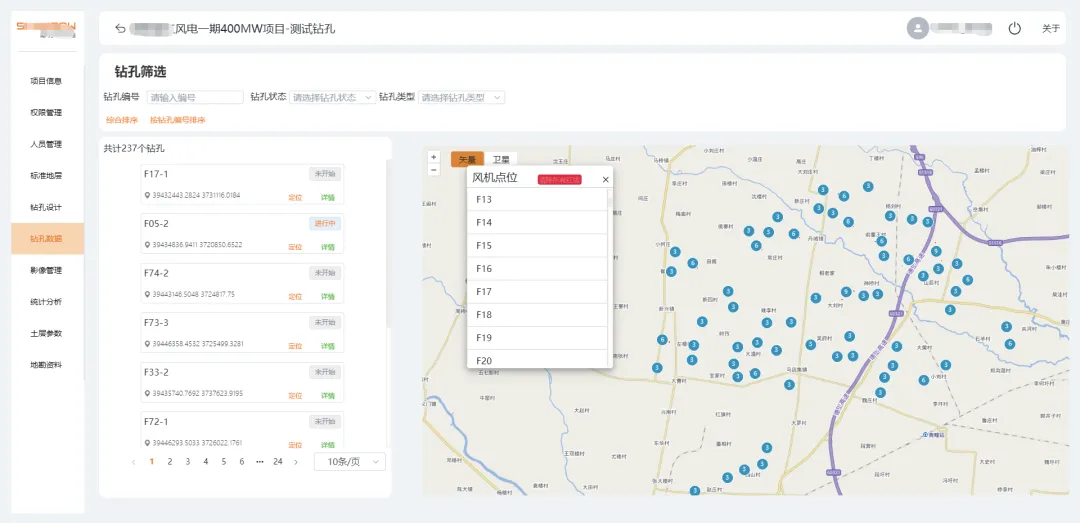Click the back arrow beside the project title
This screenshot has height=523, width=1080.
[121, 28]
